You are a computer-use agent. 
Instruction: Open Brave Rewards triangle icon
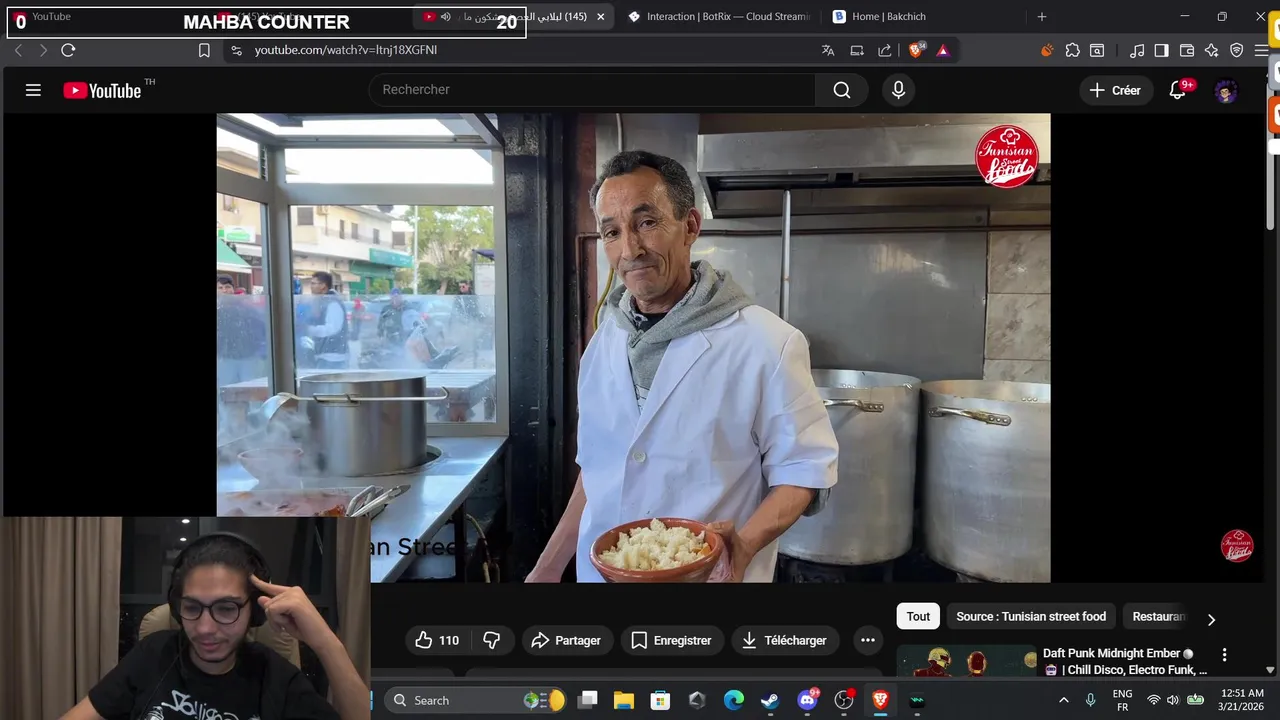(943, 50)
